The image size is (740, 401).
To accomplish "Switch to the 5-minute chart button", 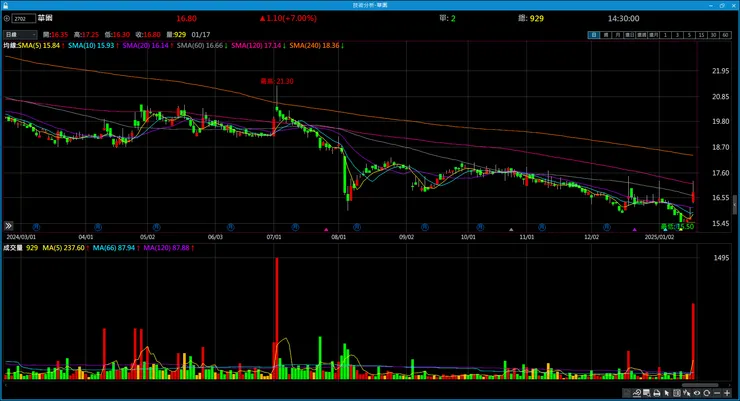I will (689, 35).
